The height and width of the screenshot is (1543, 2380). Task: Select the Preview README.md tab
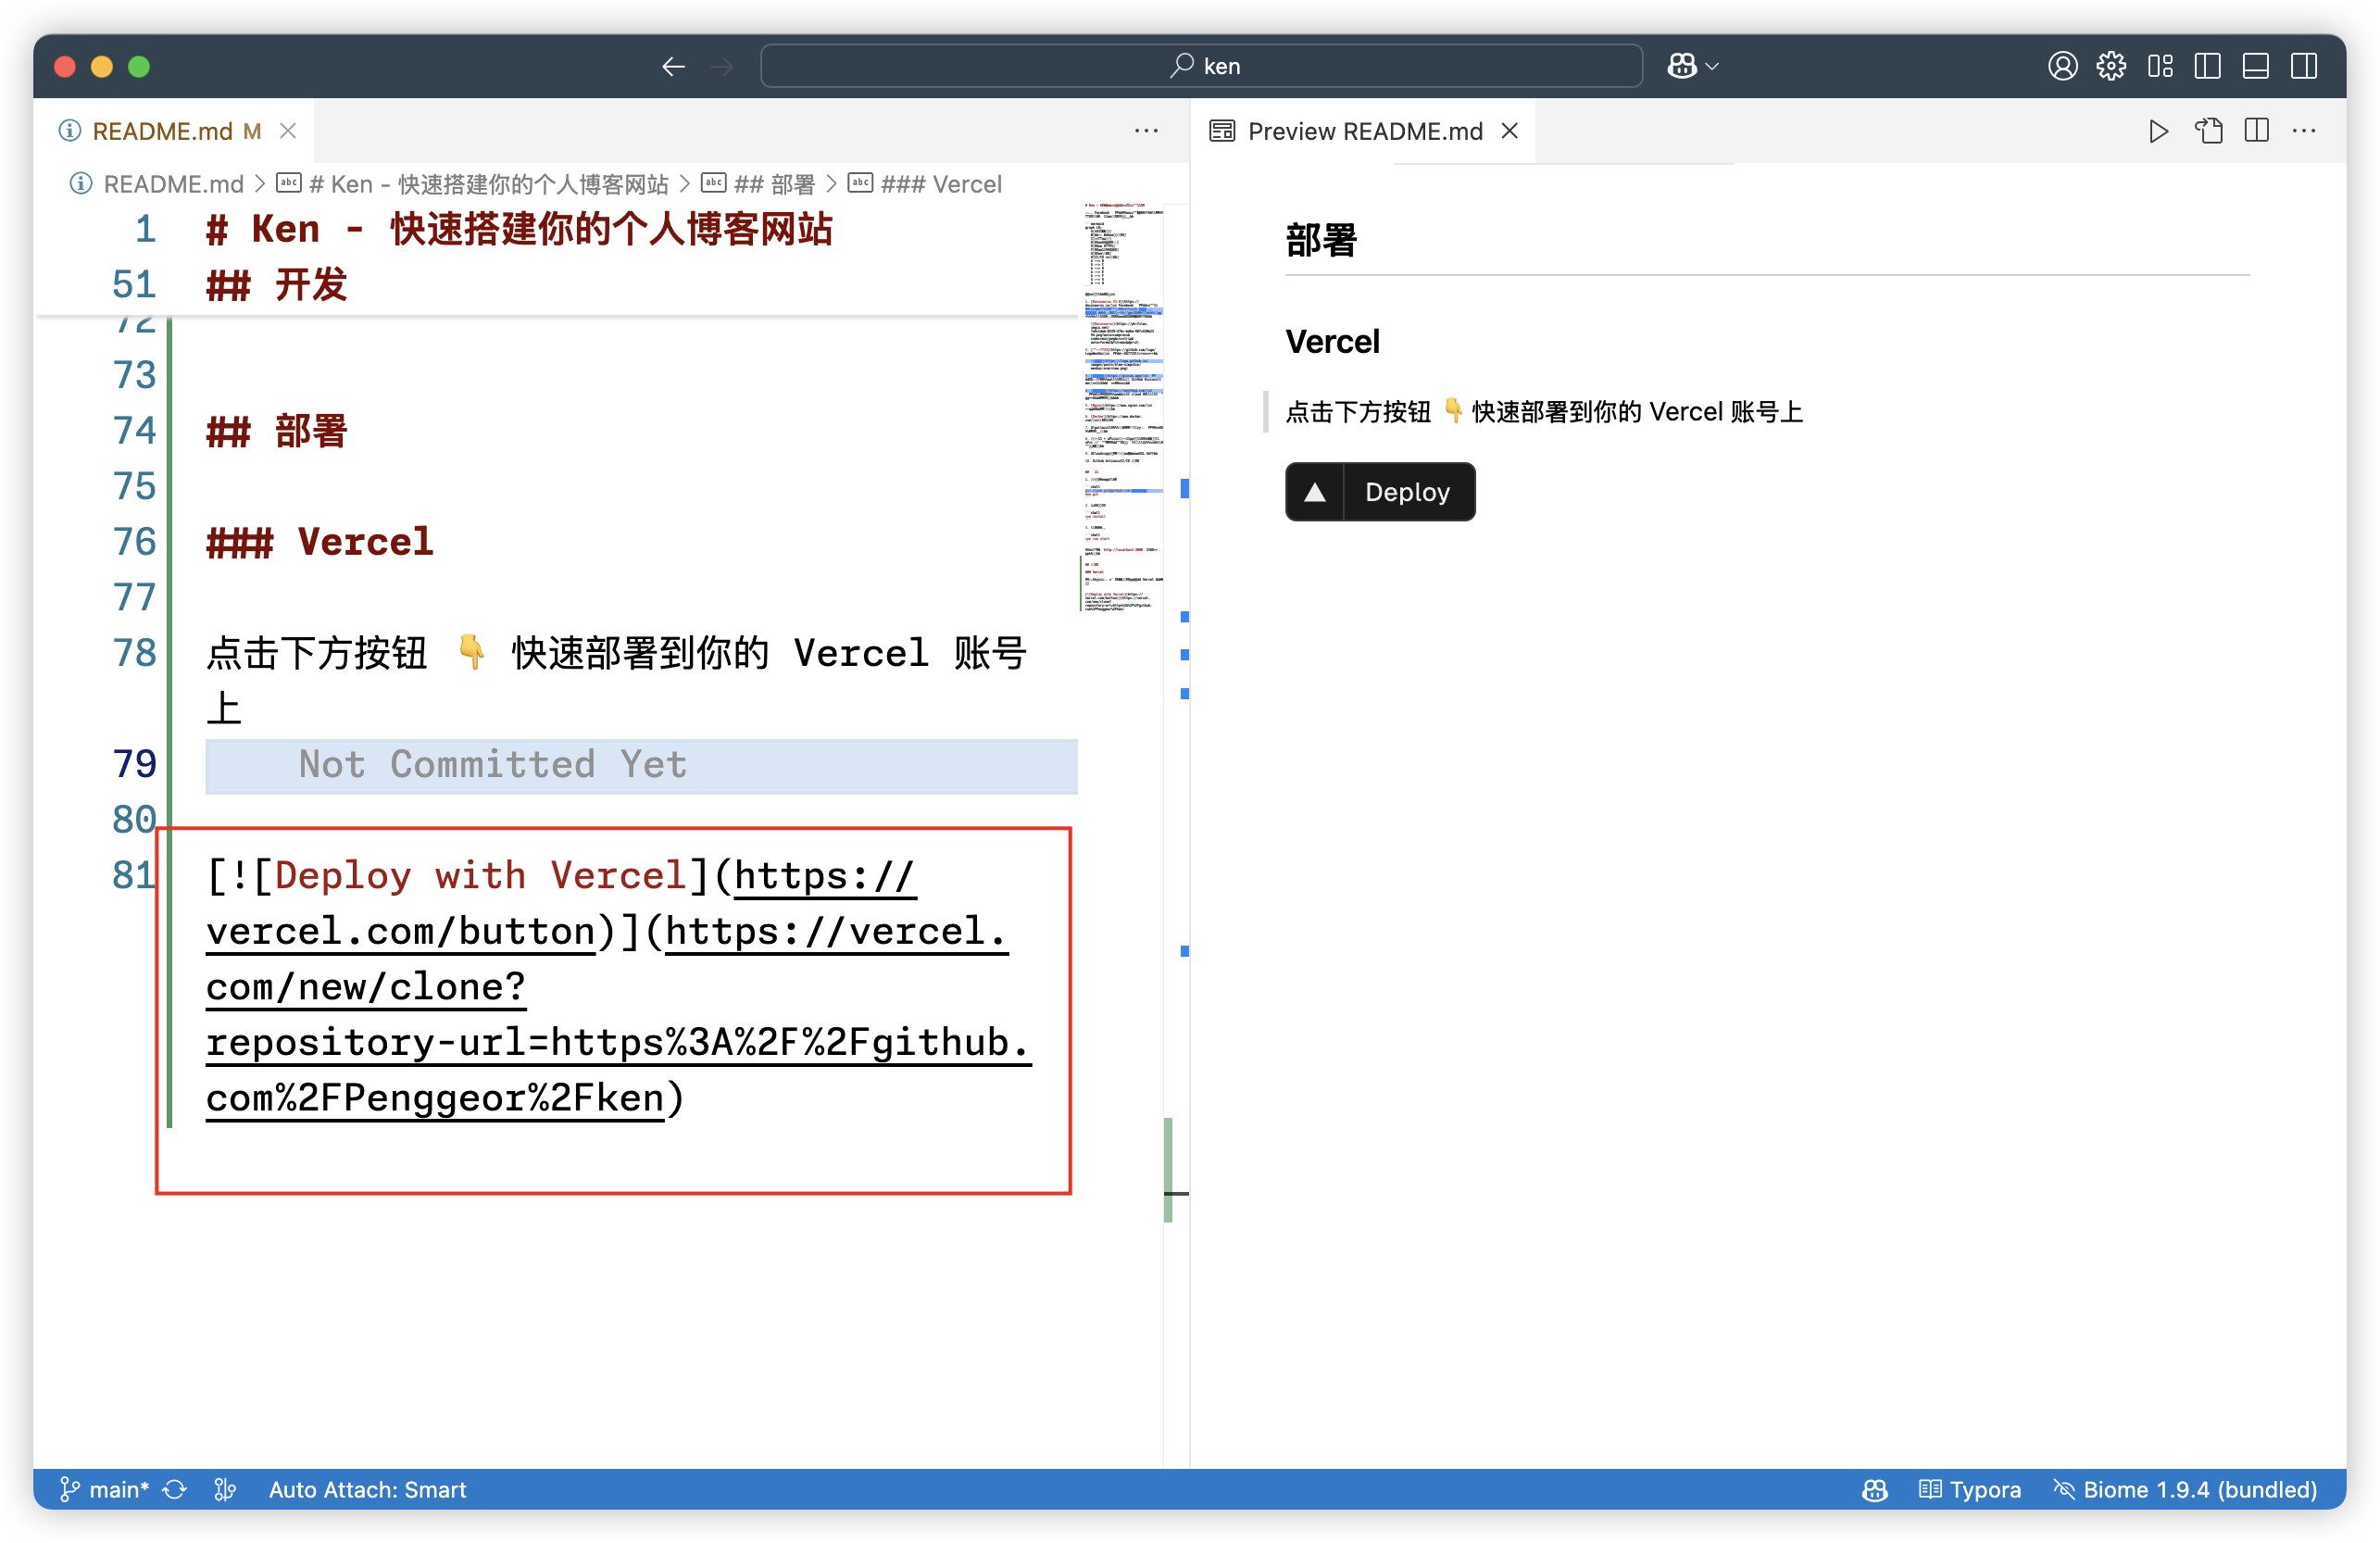[x=1364, y=131]
